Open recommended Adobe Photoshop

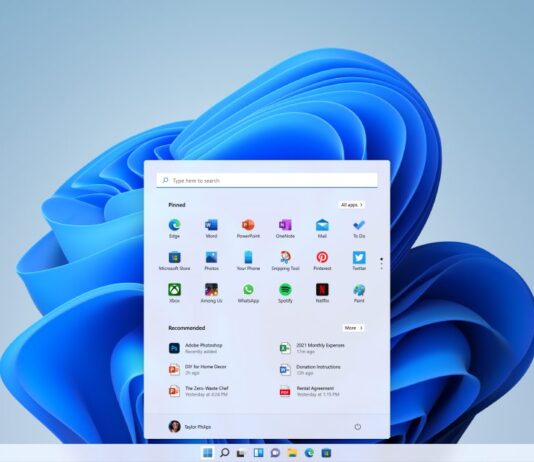pyautogui.click(x=196, y=348)
